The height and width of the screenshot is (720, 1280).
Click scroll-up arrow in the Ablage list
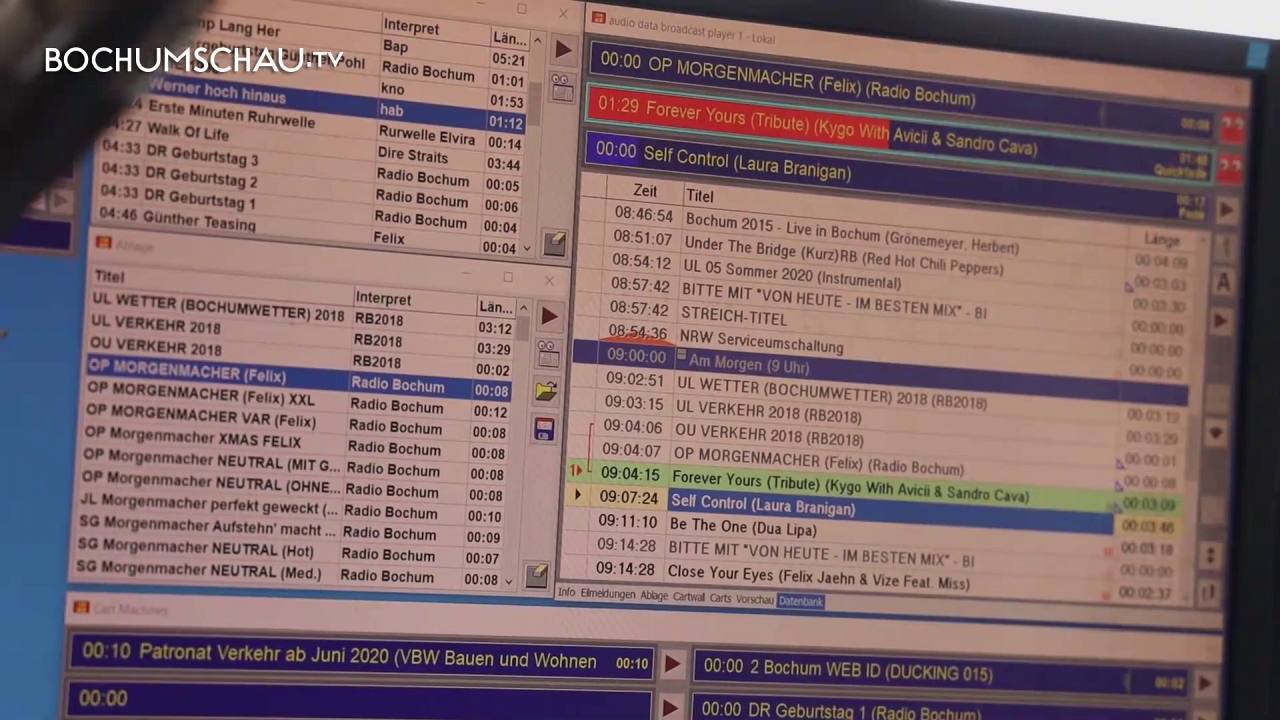[x=522, y=308]
